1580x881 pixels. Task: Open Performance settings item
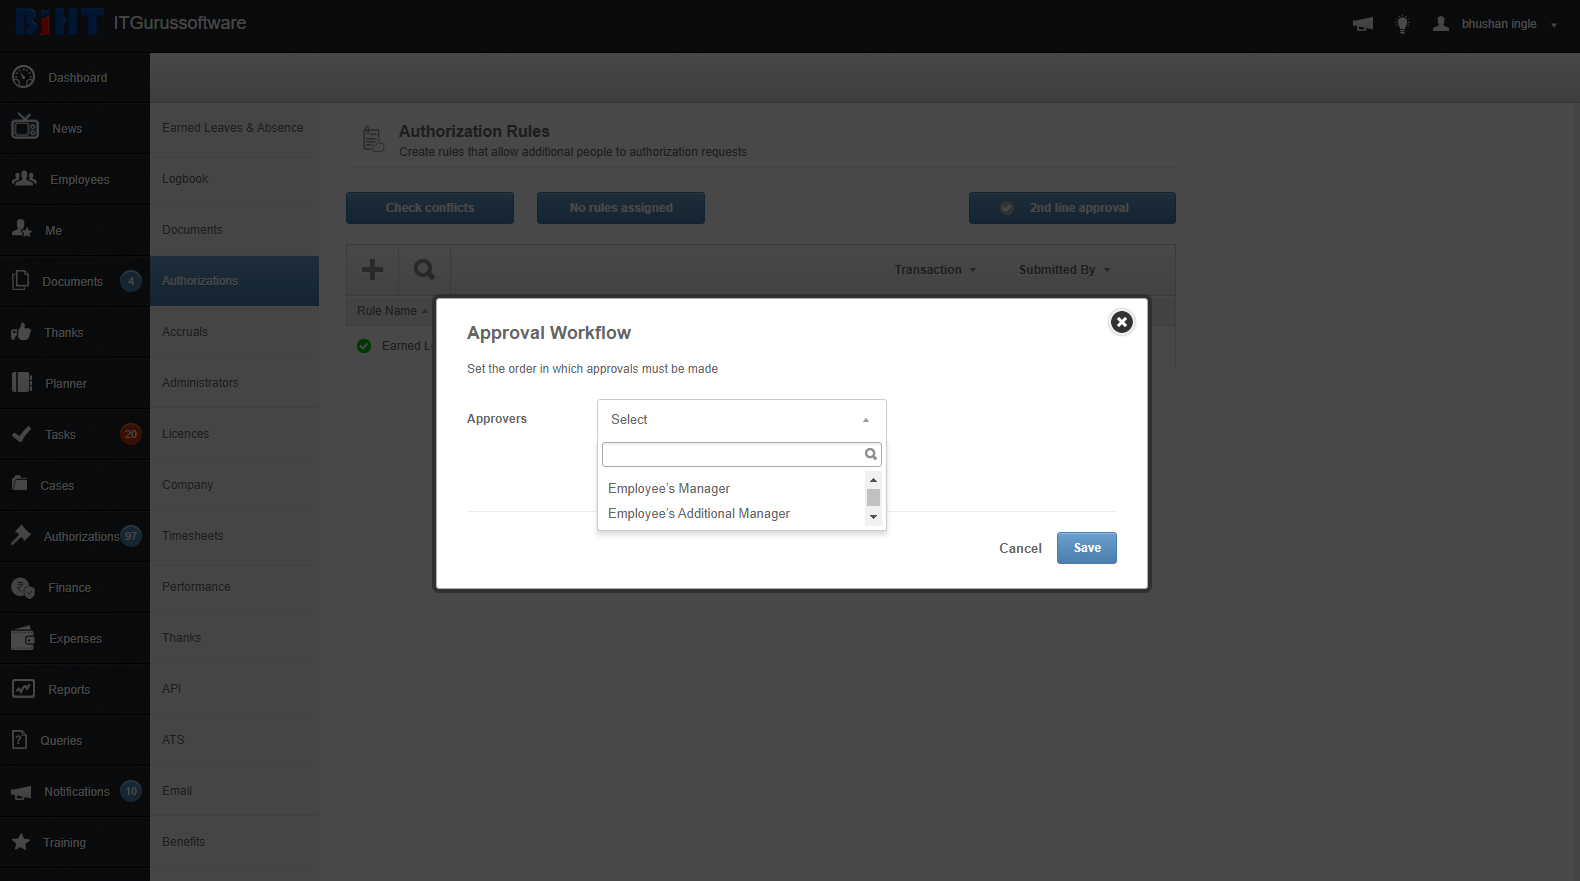coord(234,586)
